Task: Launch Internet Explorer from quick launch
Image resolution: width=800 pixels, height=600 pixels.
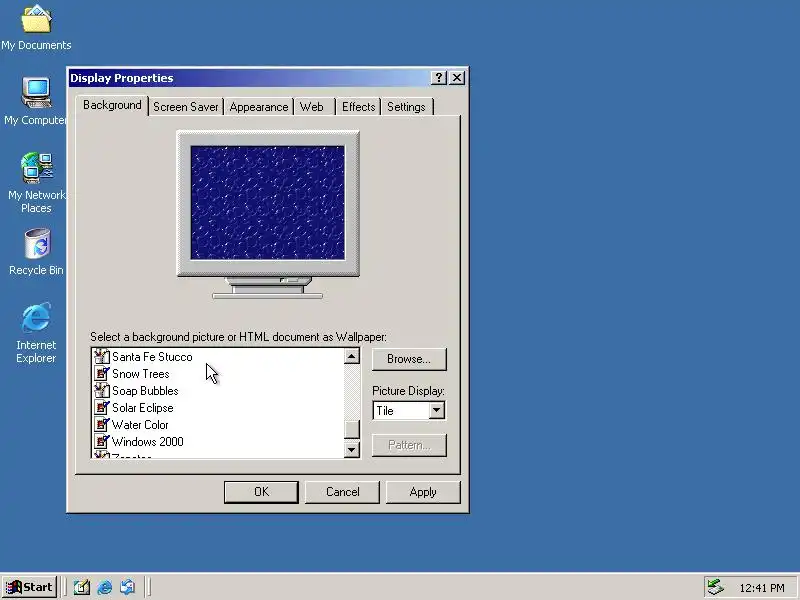Action: pyautogui.click(x=105, y=587)
